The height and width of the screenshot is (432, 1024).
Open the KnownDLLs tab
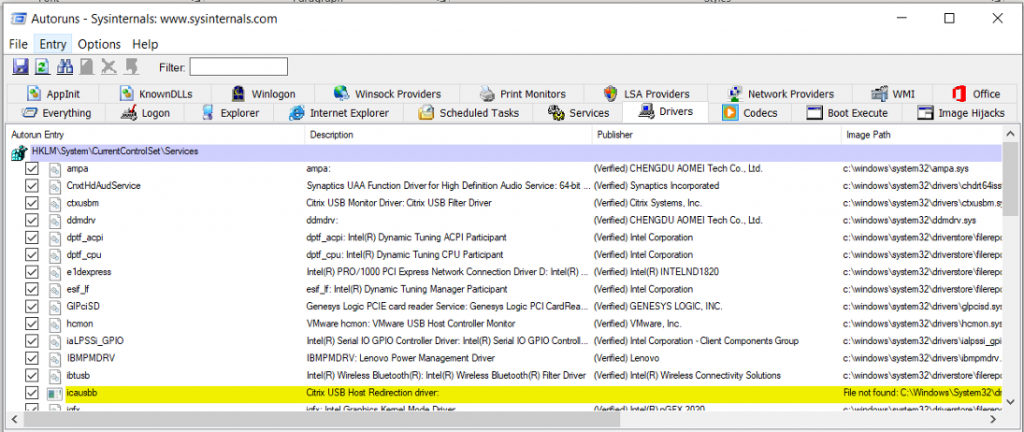tap(155, 94)
